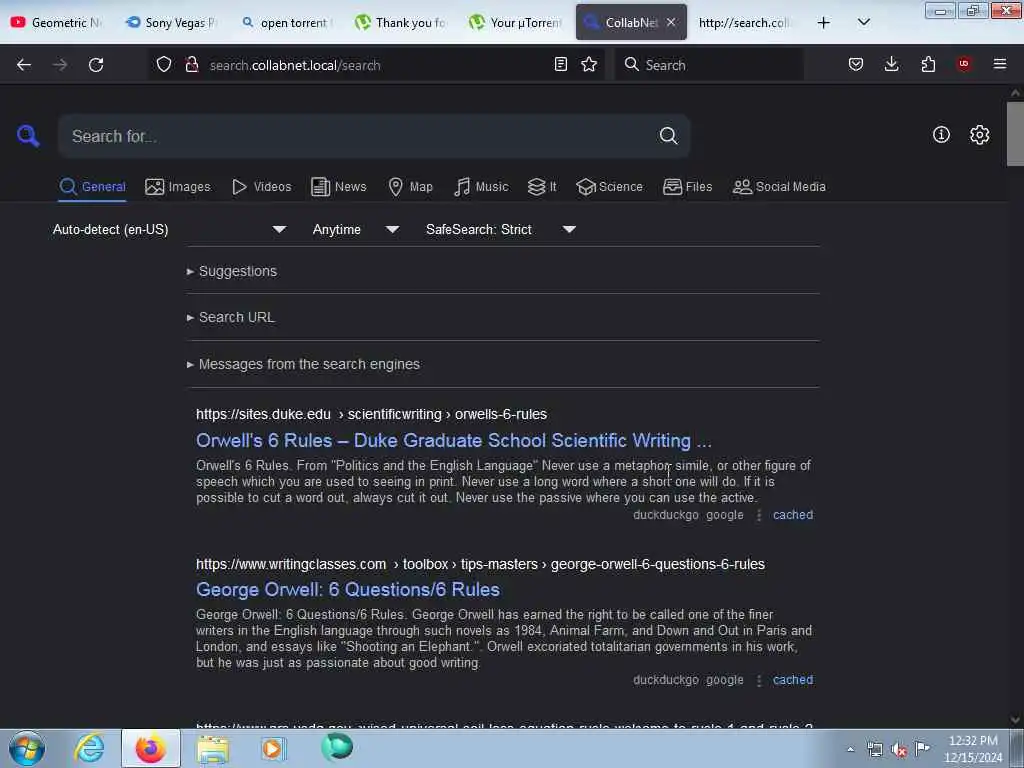Screen dimensions: 1024x768
Task: Switch to http://search.coll tab
Action: pos(744,23)
